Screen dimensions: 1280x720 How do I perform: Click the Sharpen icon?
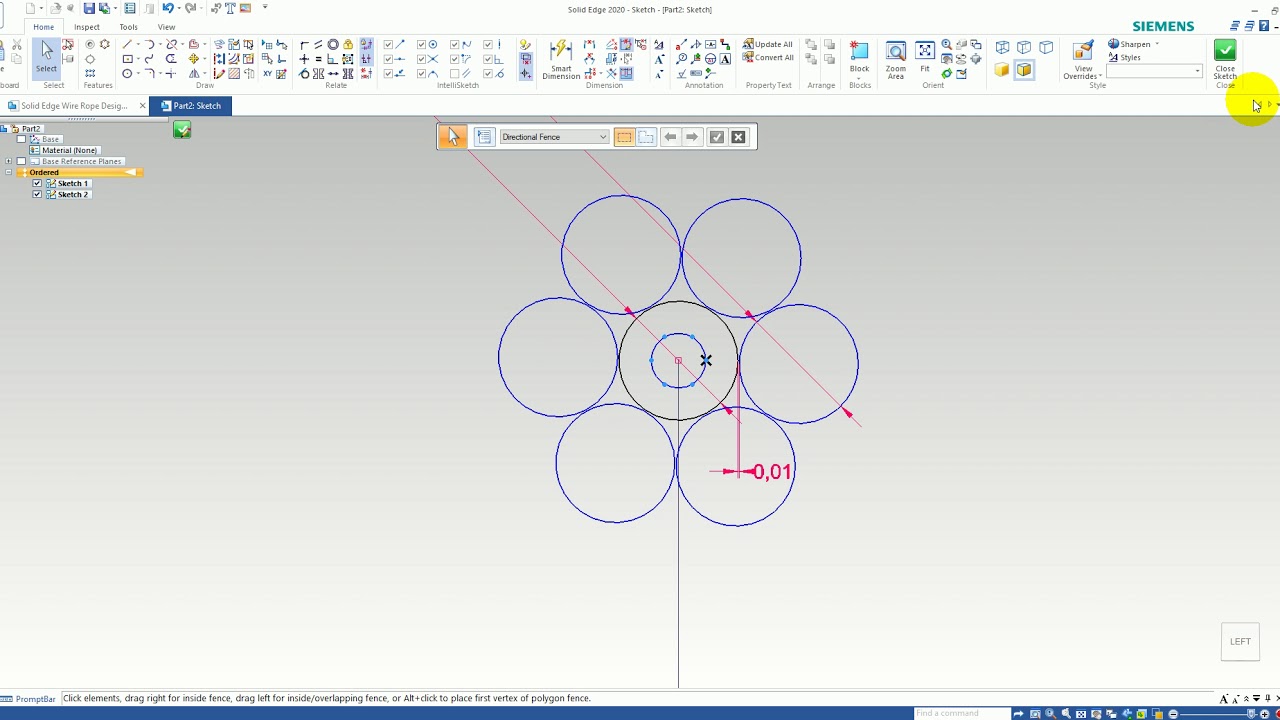pyautogui.click(x=1114, y=44)
